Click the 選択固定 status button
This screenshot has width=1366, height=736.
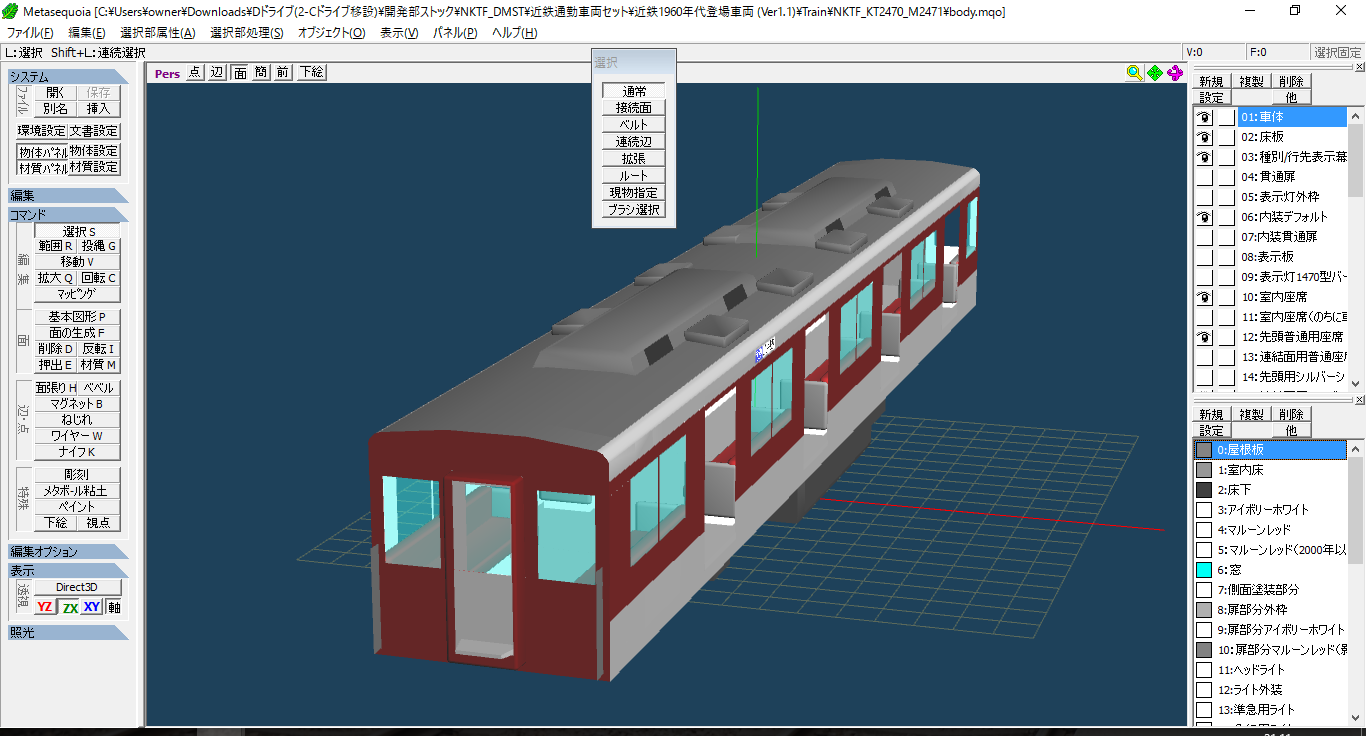coord(1337,52)
